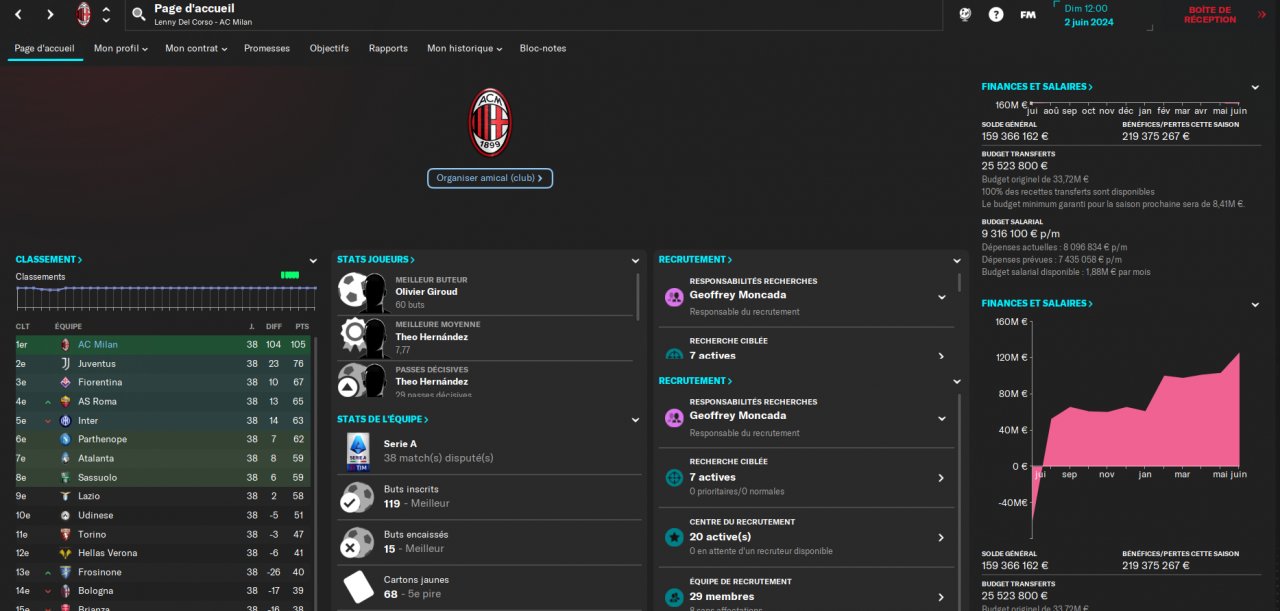Collapse the first Recrutement panel

(x=957, y=260)
